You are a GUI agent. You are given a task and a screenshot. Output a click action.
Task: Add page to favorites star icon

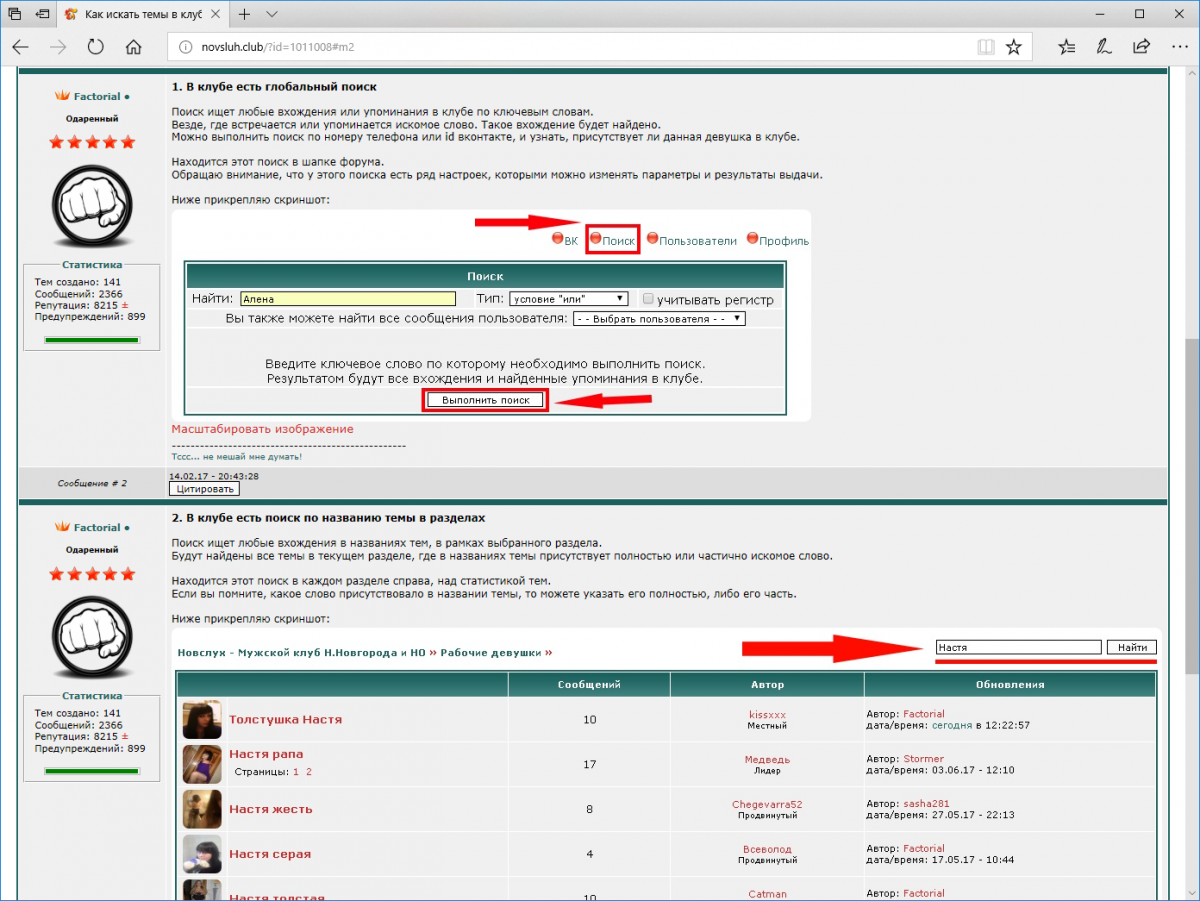pyautogui.click(x=1014, y=47)
